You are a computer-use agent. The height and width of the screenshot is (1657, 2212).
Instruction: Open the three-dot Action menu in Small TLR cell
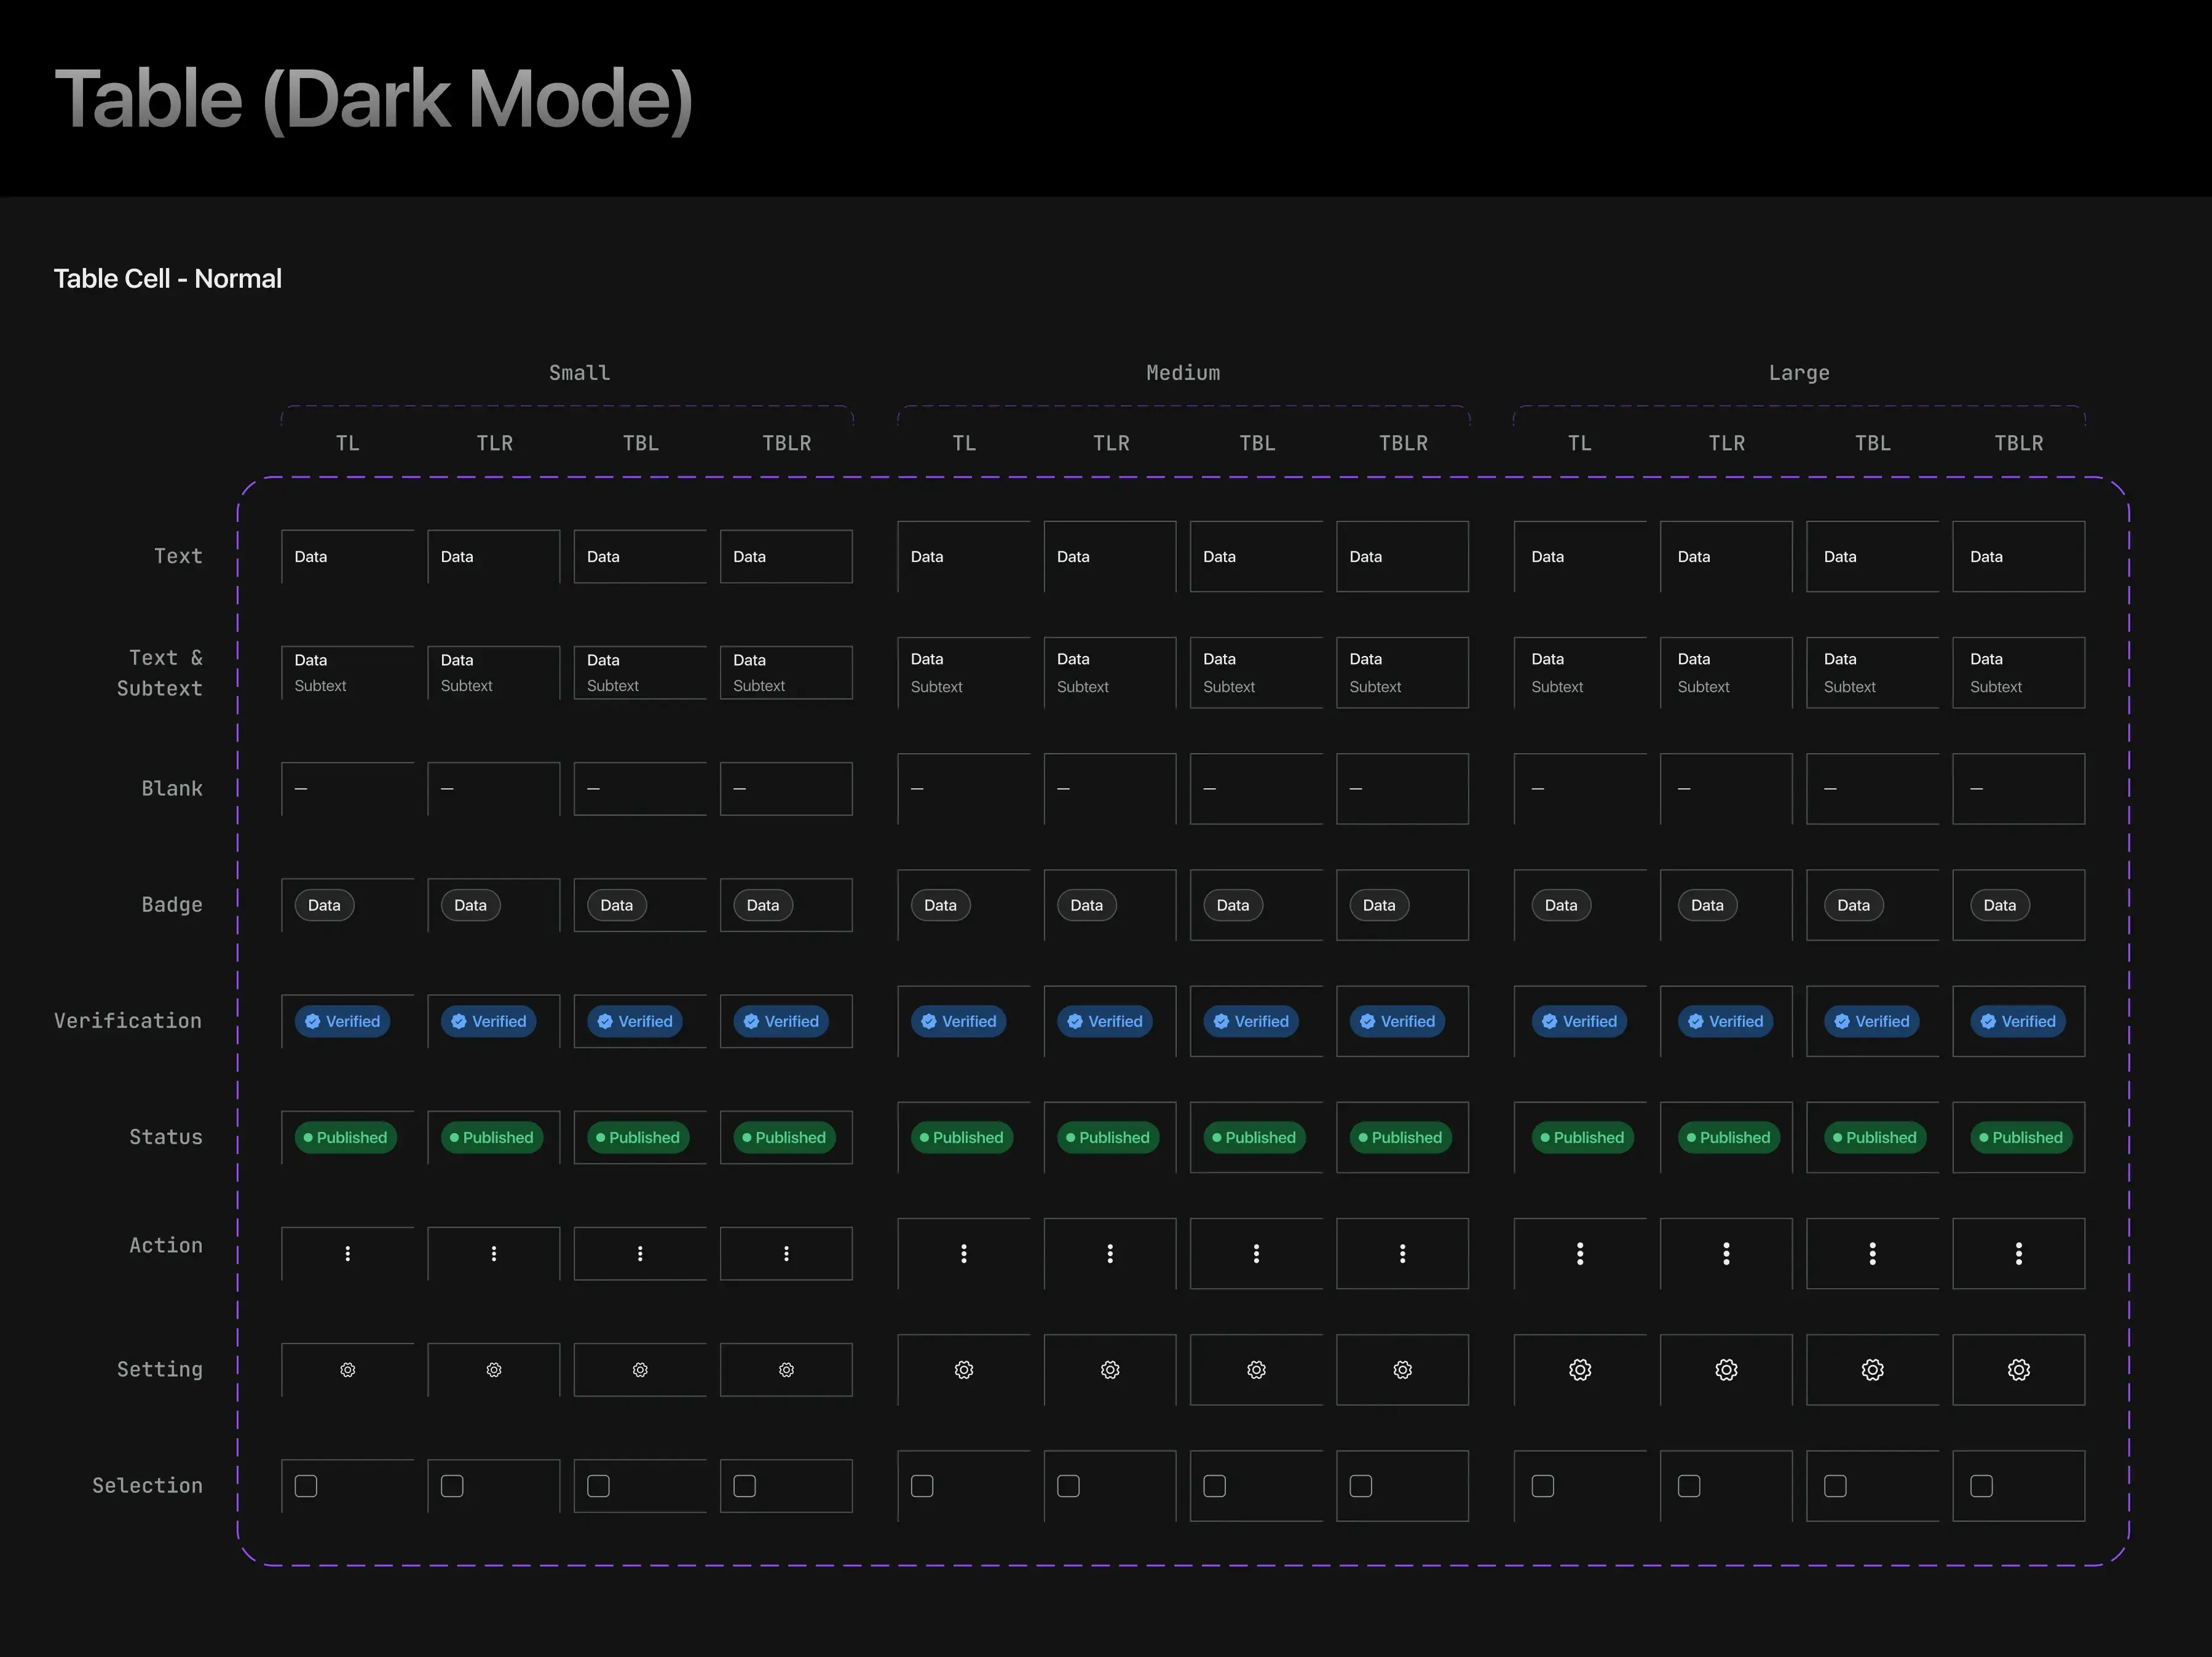pos(494,1253)
